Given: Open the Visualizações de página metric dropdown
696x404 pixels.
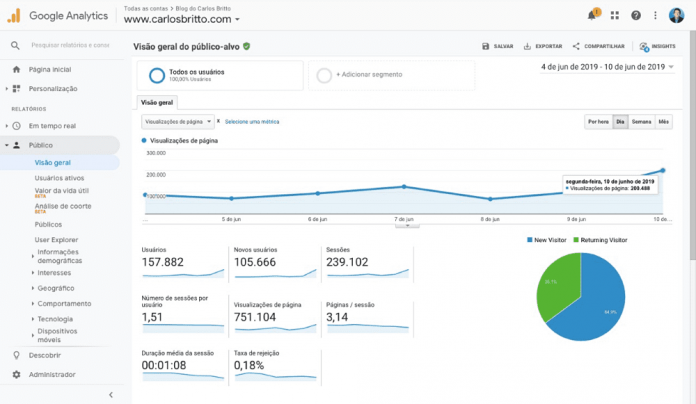Looking at the screenshot, I should pos(178,121).
